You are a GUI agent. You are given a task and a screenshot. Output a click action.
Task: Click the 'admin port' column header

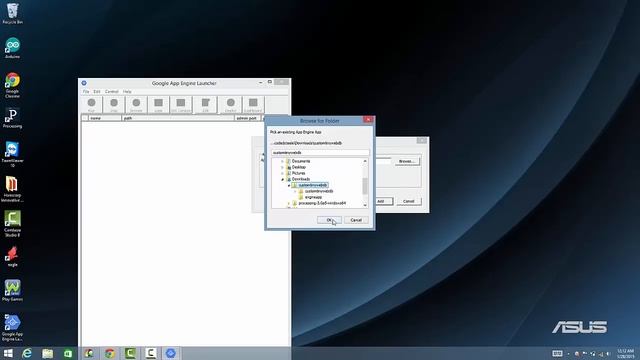pyautogui.click(x=247, y=118)
